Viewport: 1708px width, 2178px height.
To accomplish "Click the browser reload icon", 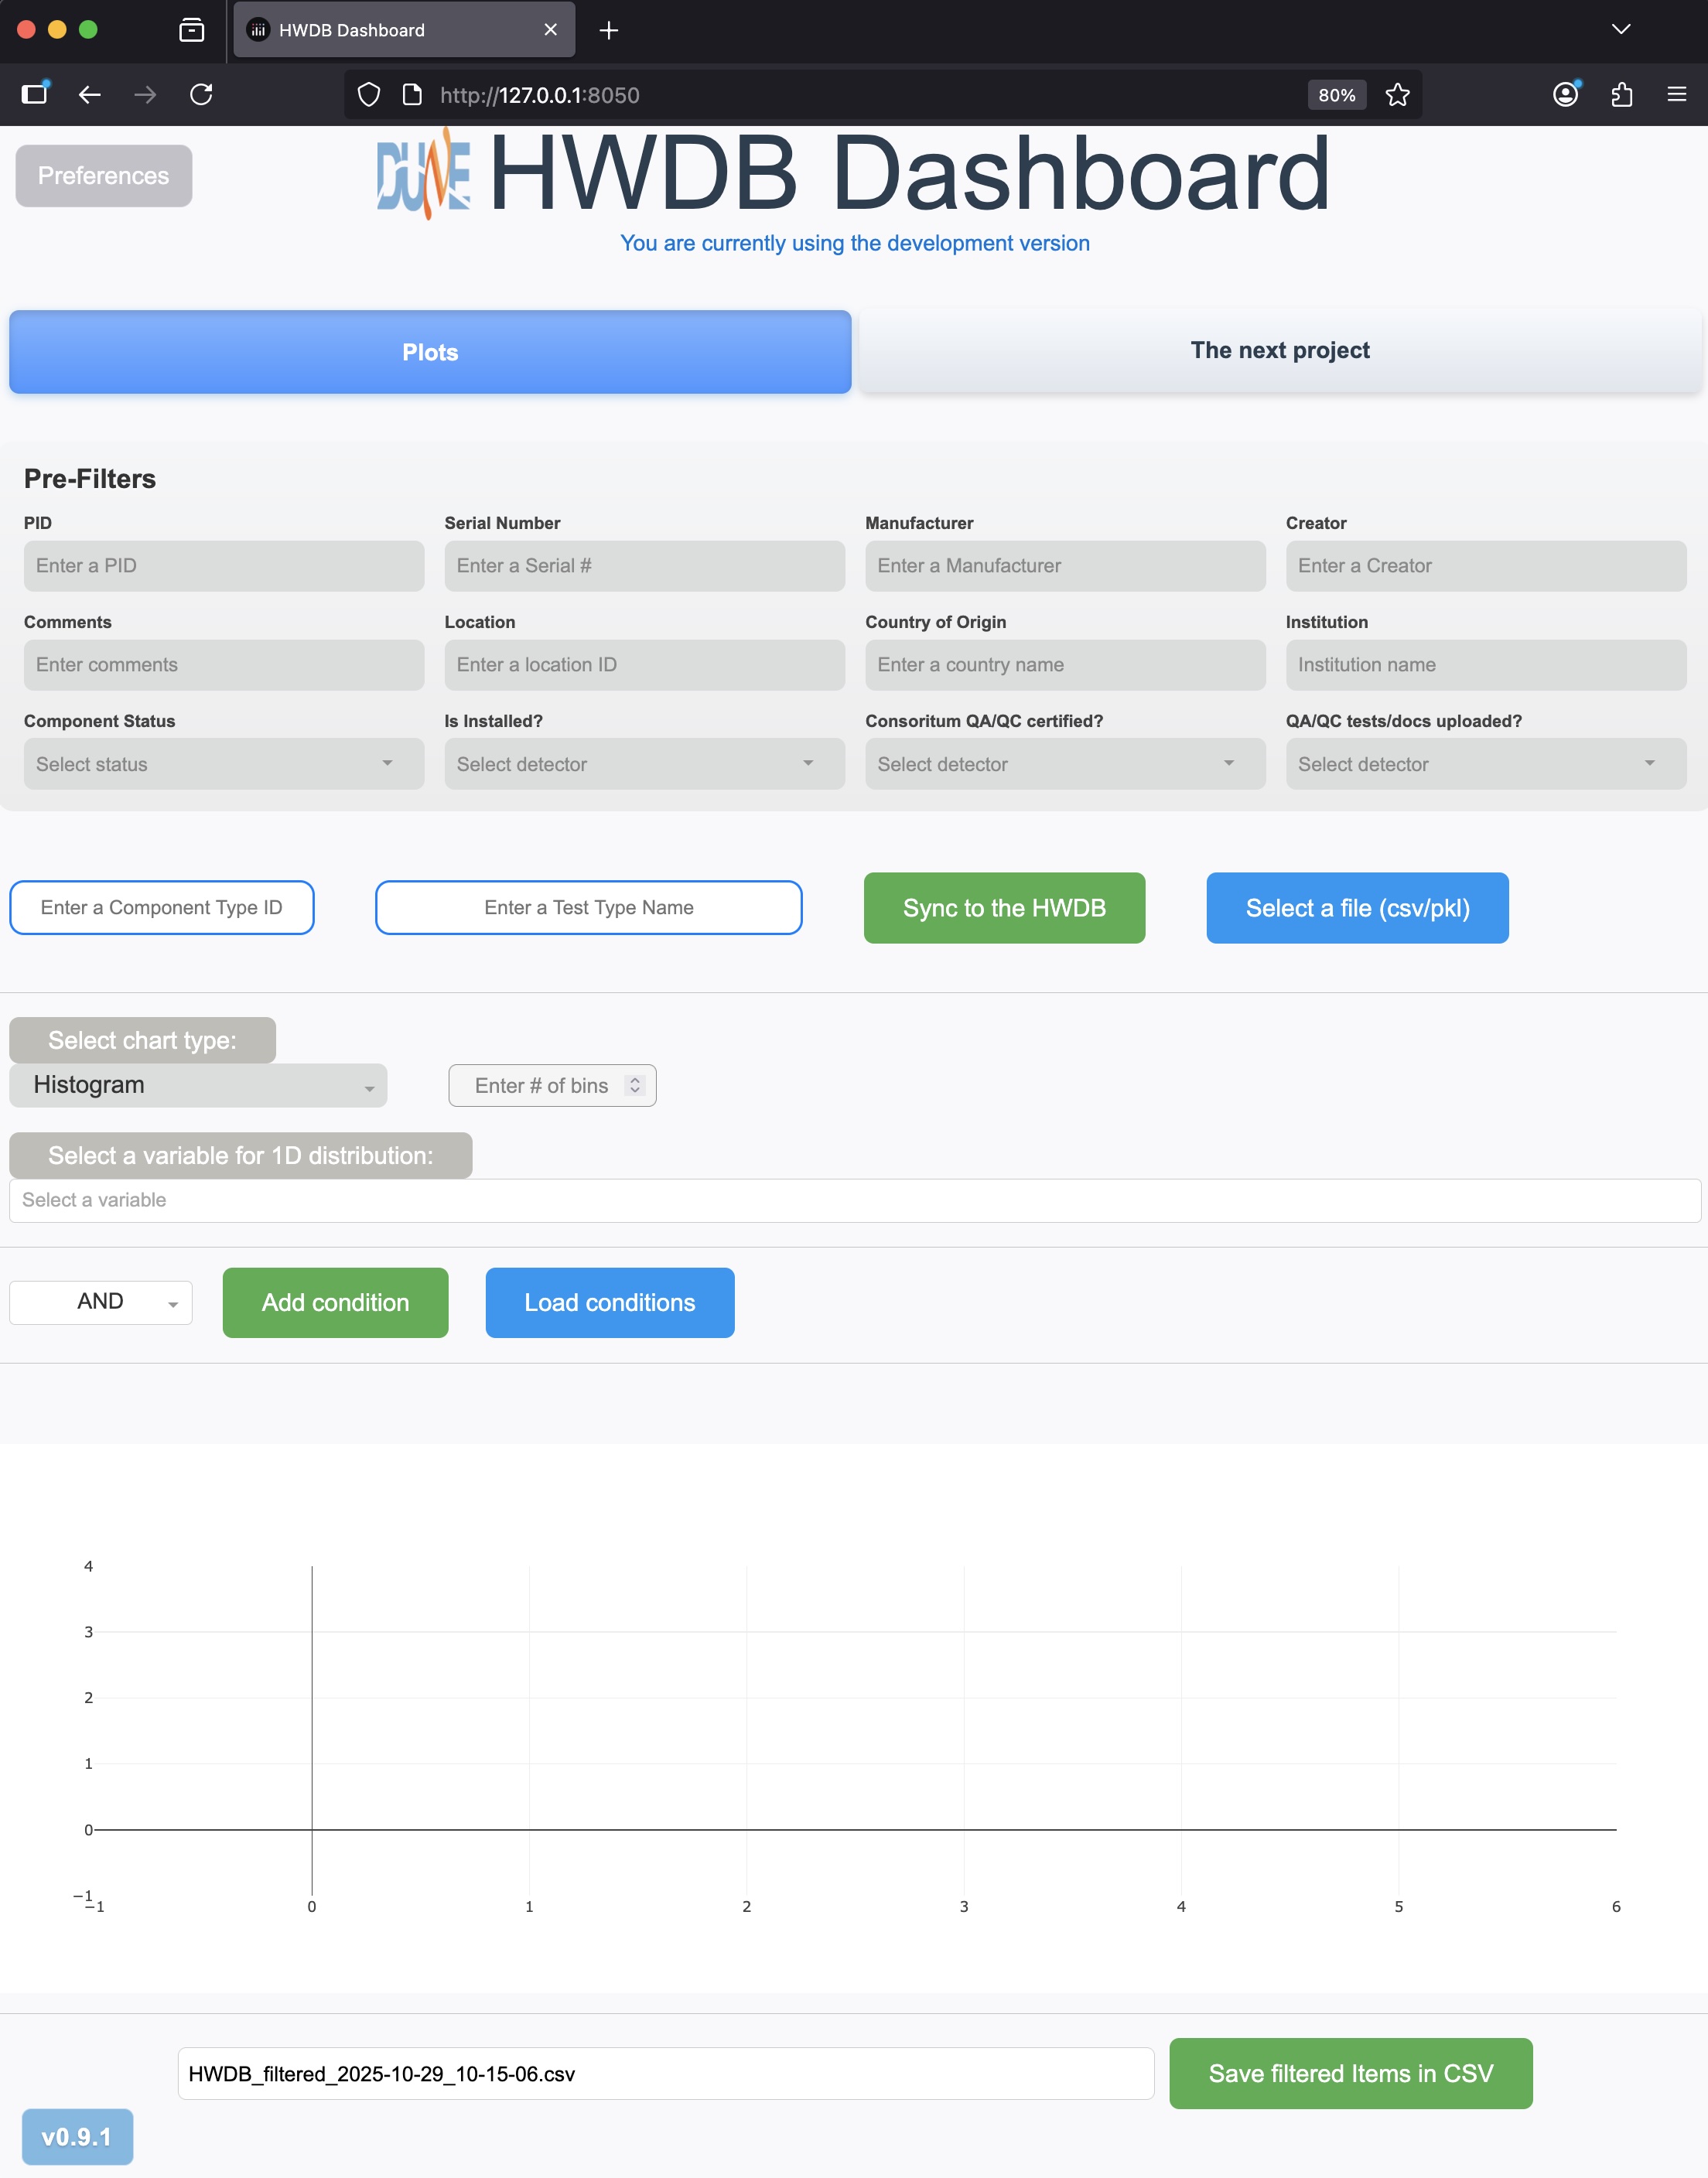I will [x=201, y=95].
